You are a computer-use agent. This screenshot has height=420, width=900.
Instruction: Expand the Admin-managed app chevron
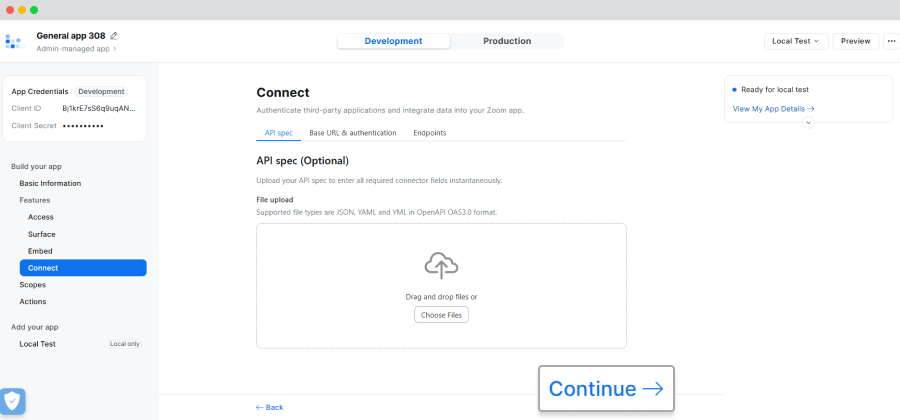[x=114, y=49]
